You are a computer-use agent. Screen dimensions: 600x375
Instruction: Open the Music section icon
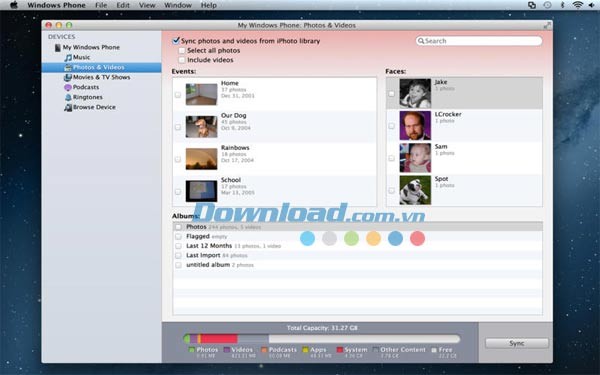(68, 57)
